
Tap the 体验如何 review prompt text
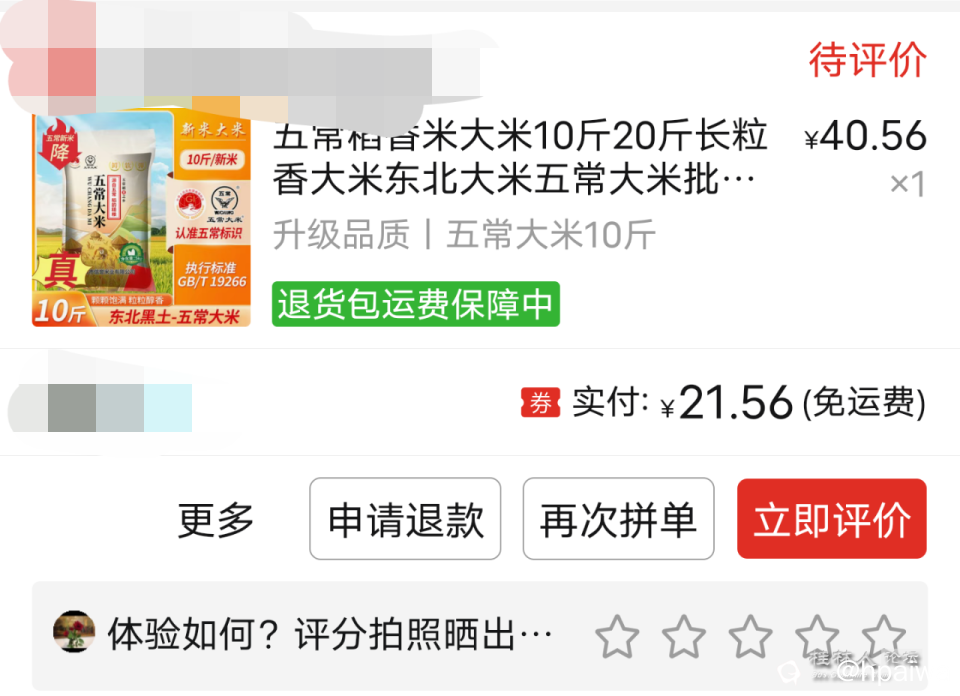pos(329,634)
